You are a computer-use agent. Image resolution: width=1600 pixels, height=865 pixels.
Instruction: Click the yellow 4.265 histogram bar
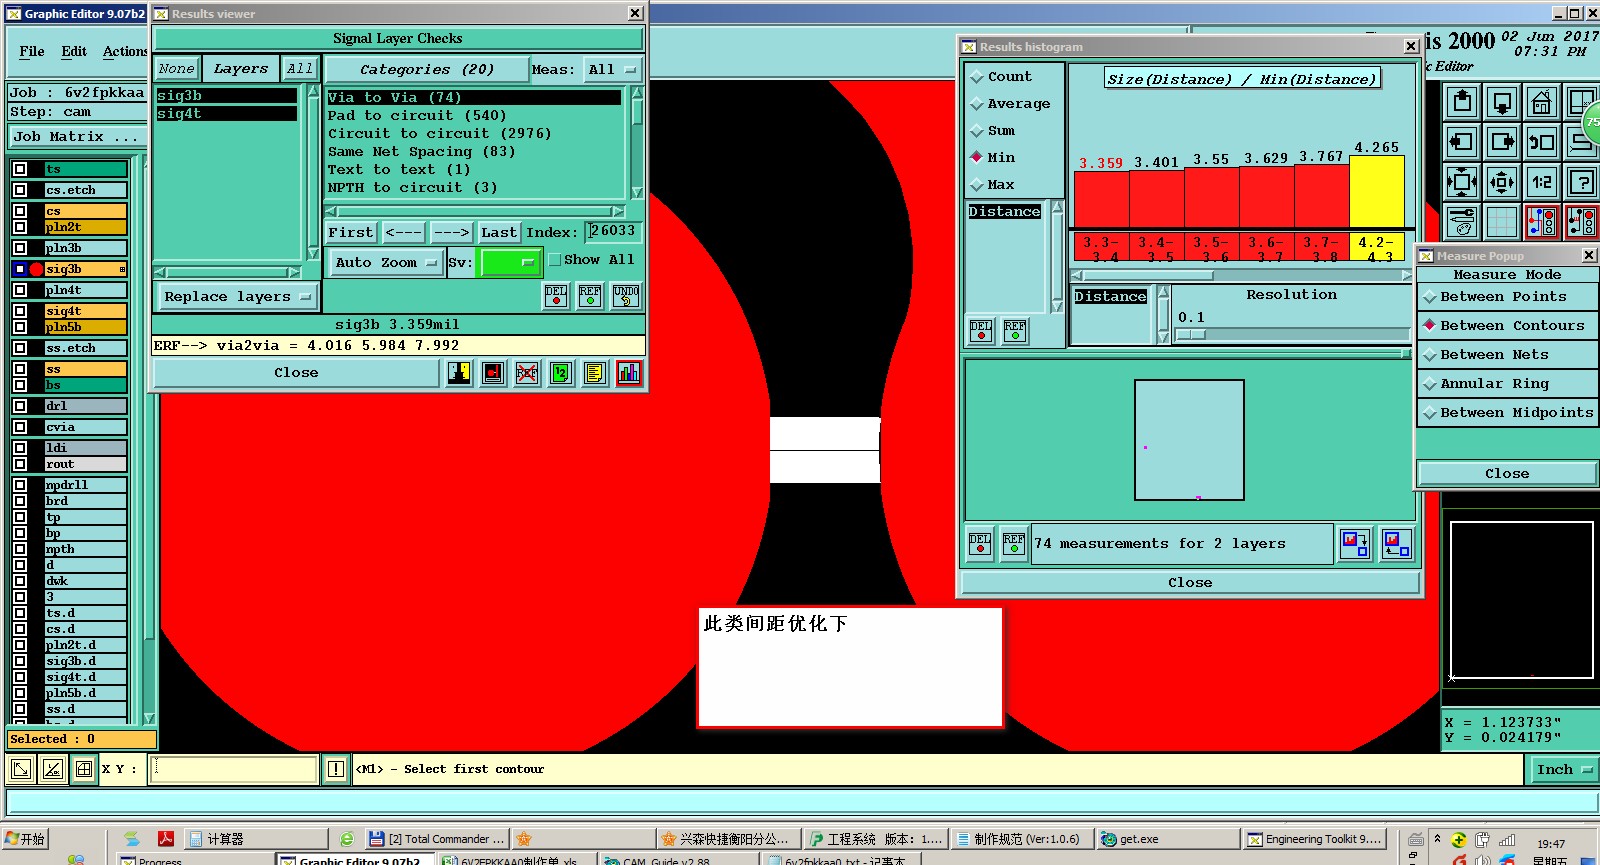(1376, 192)
